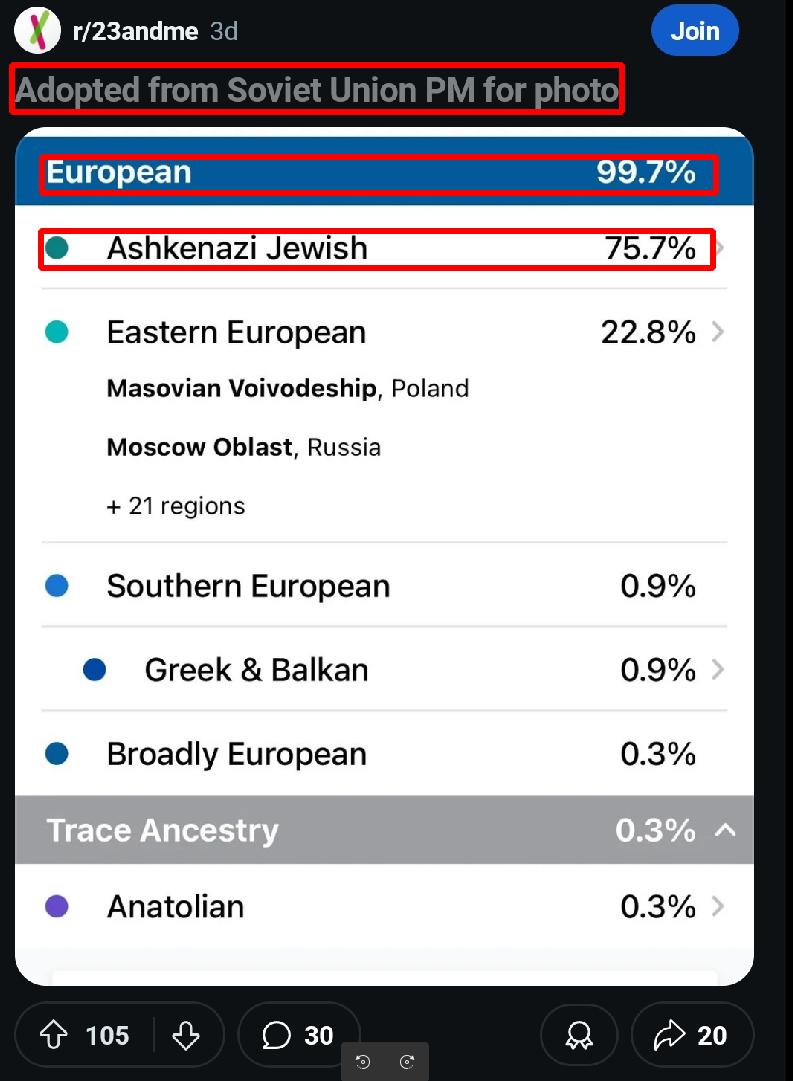Click the 23andme subreddit avatar icon
793x1081 pixels.
click(38, 30)
